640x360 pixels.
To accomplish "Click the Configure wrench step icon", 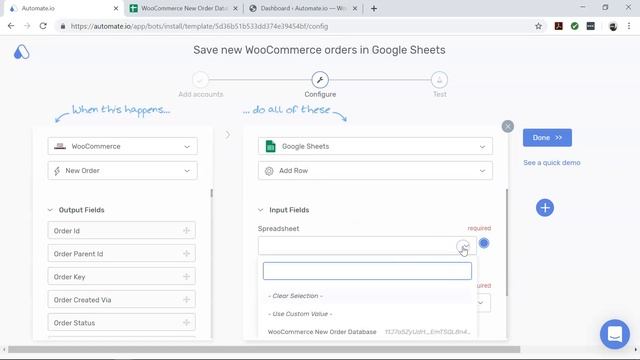I will tap(320, 80).
